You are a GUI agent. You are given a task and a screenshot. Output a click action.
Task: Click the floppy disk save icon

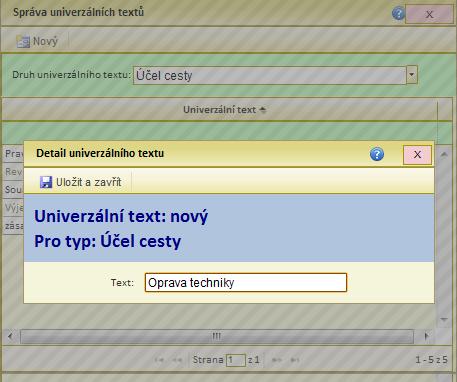(x=46, y=182)
